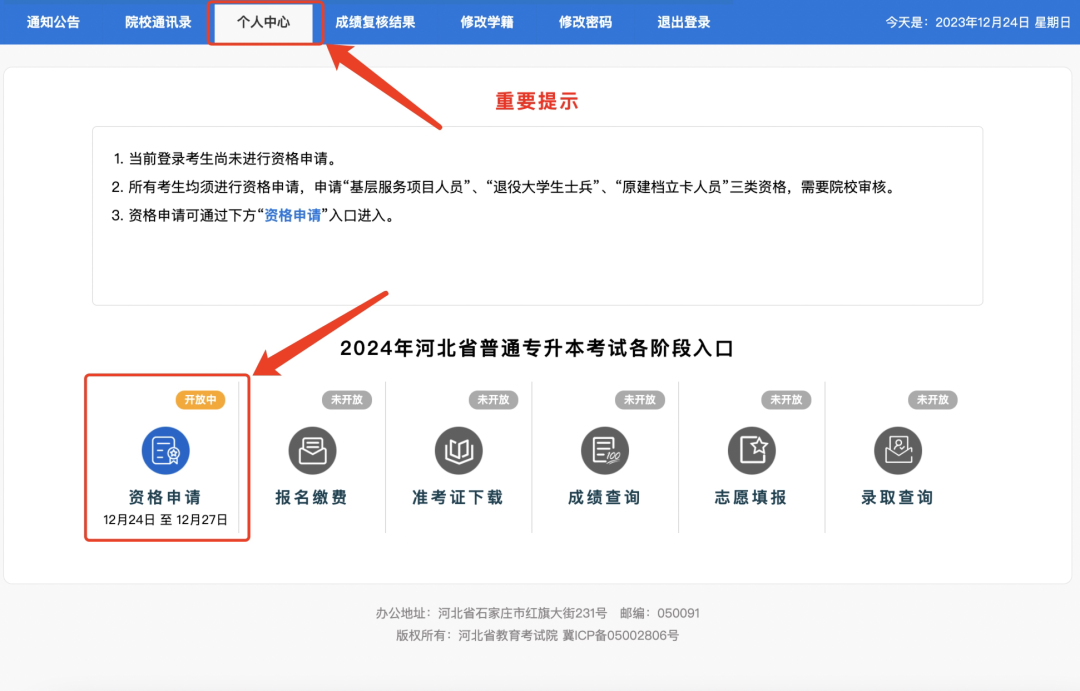The height and width of the screenshot is (691, 1080).
Task: Click the 成绩查询 score inquiry icon
Action: tap(605, 451)
